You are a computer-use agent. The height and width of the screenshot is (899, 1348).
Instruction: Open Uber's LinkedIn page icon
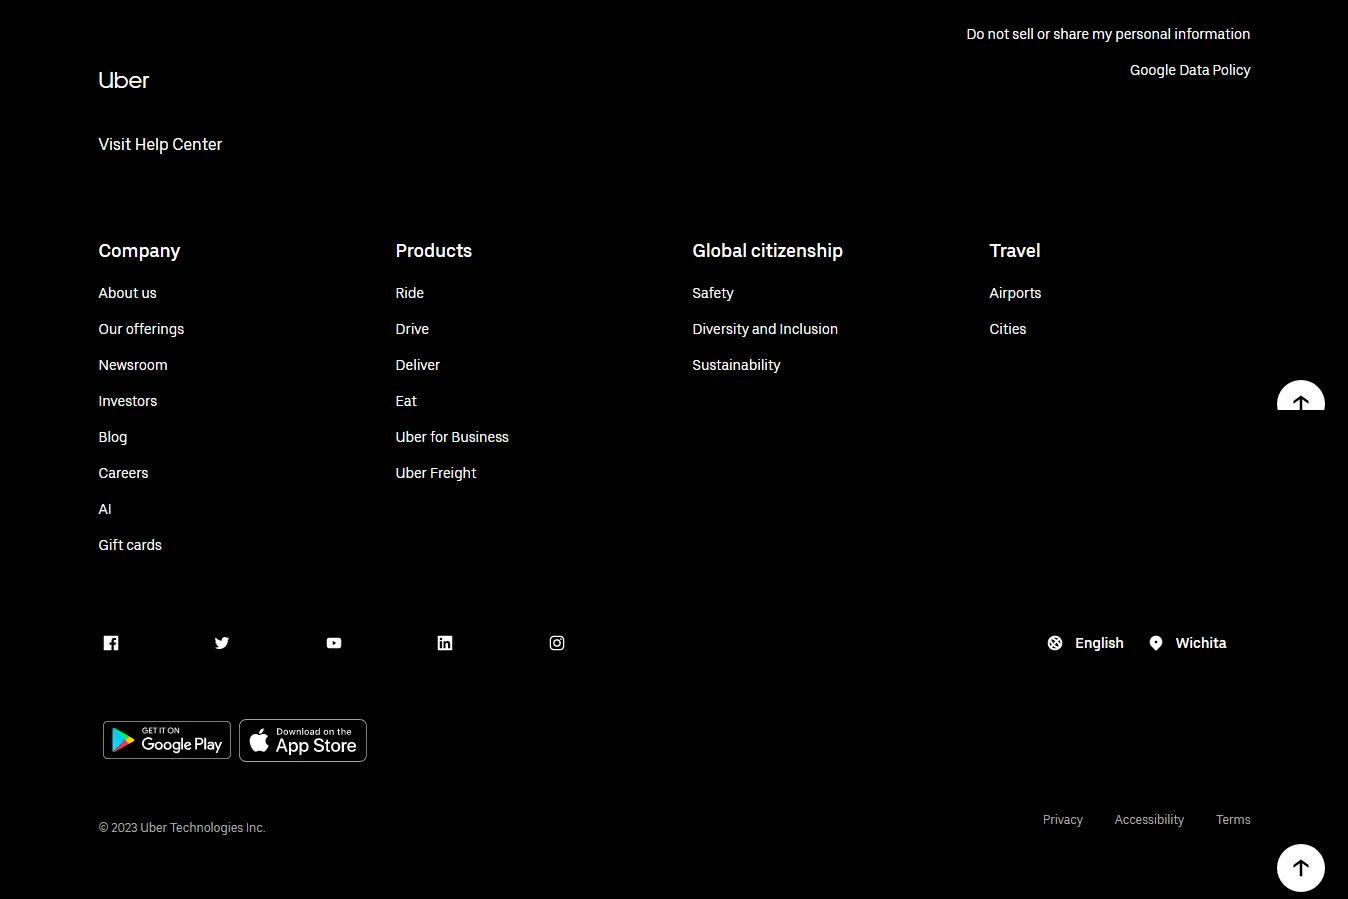tap(445, 643)
